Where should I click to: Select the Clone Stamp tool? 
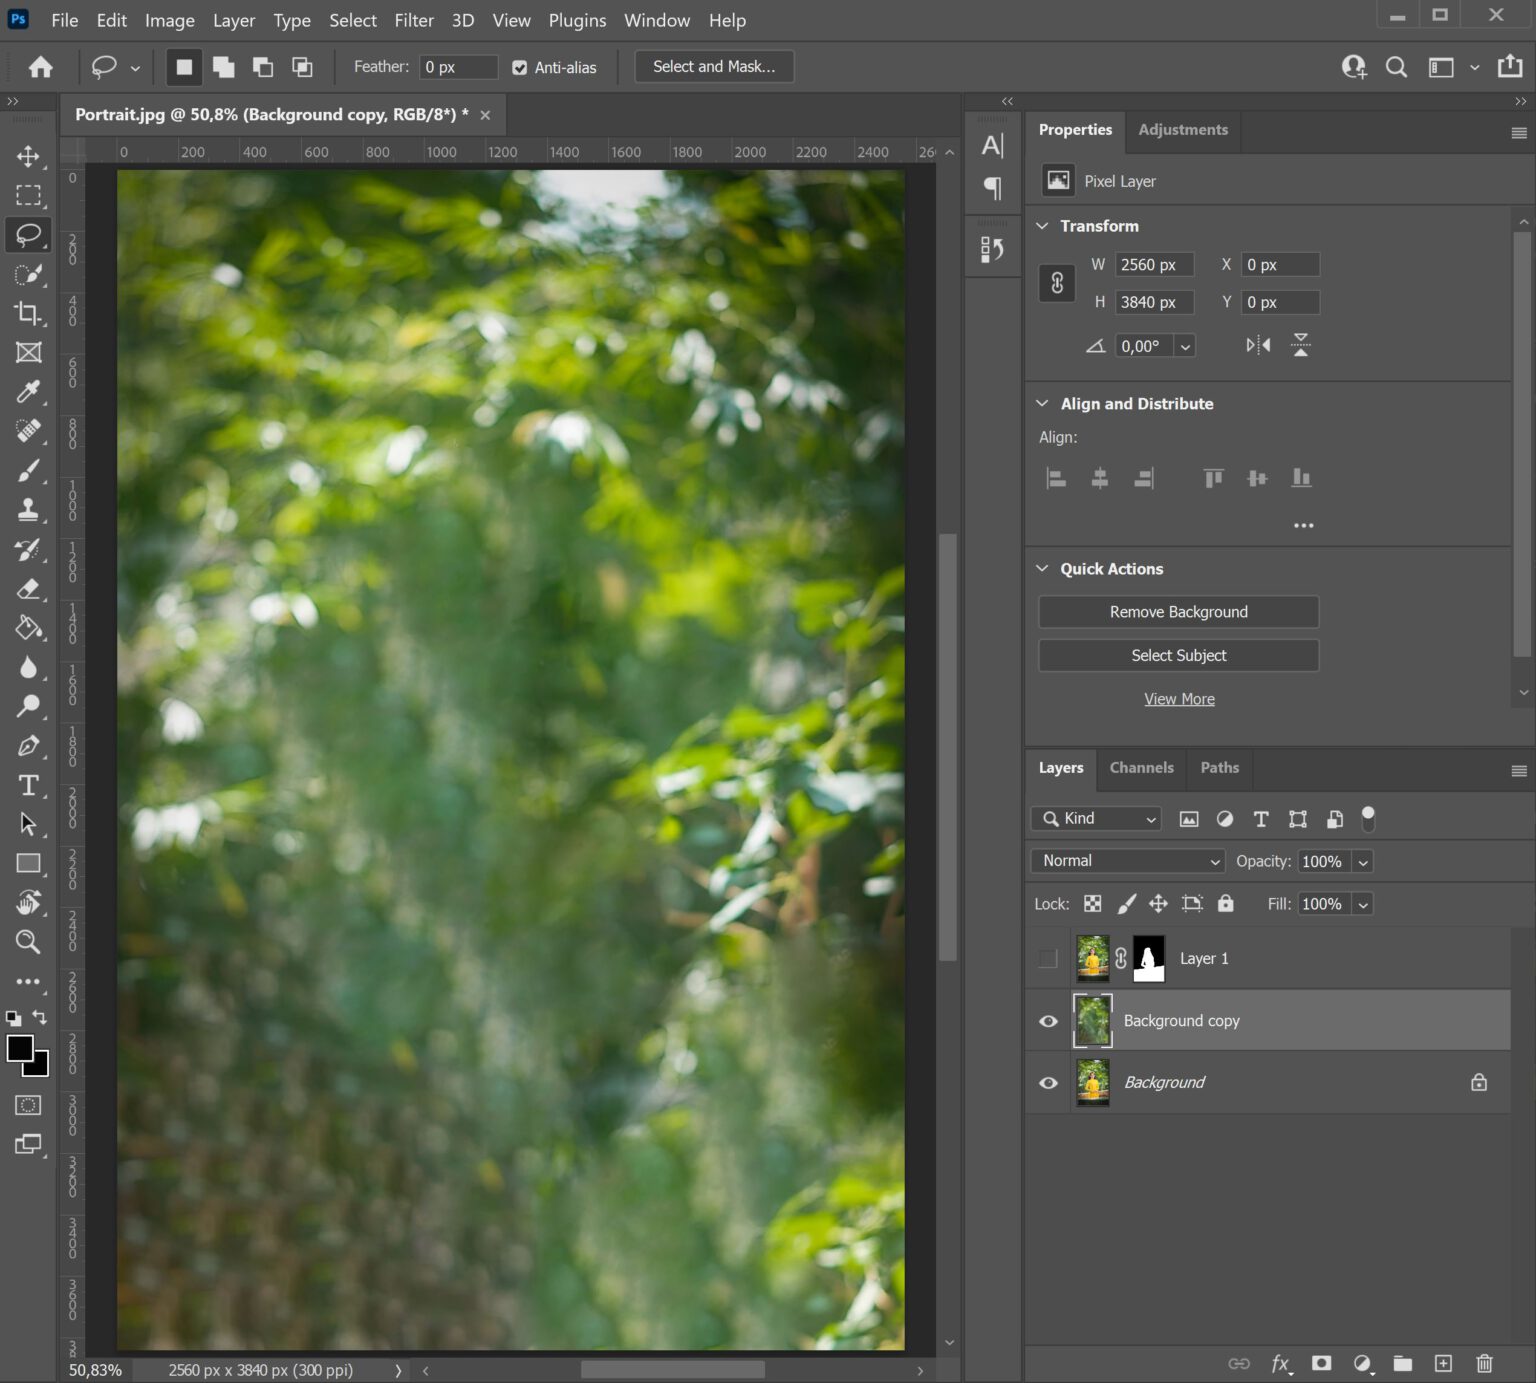(28, 510)
